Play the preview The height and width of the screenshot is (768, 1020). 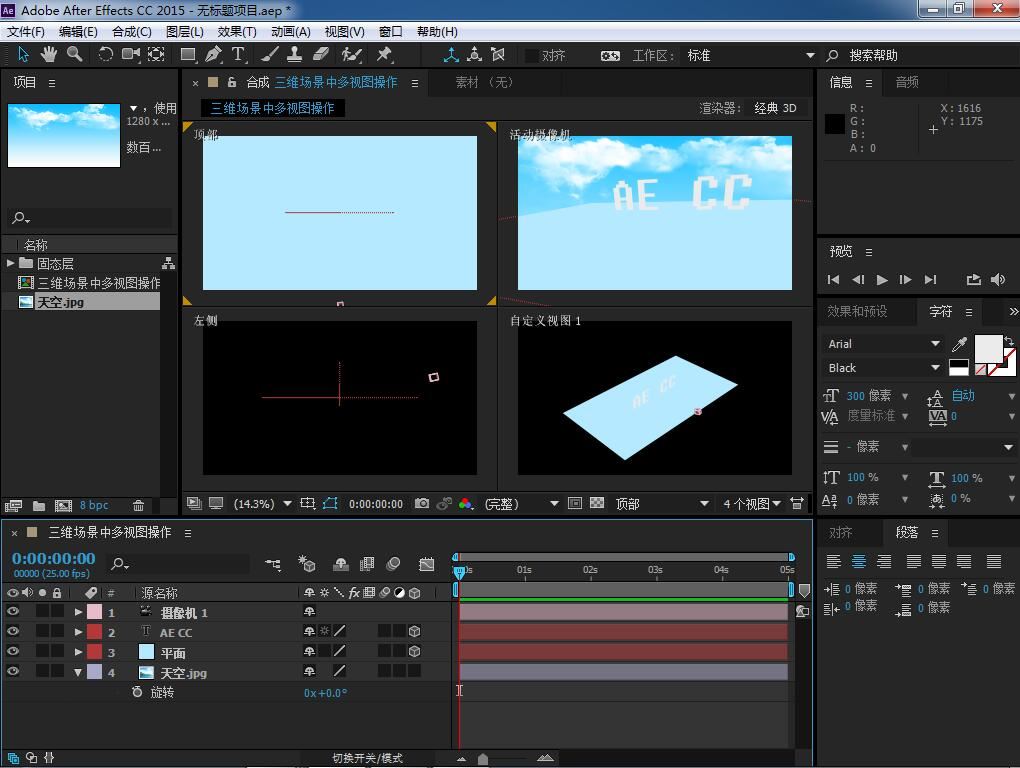tap(882, 280)
